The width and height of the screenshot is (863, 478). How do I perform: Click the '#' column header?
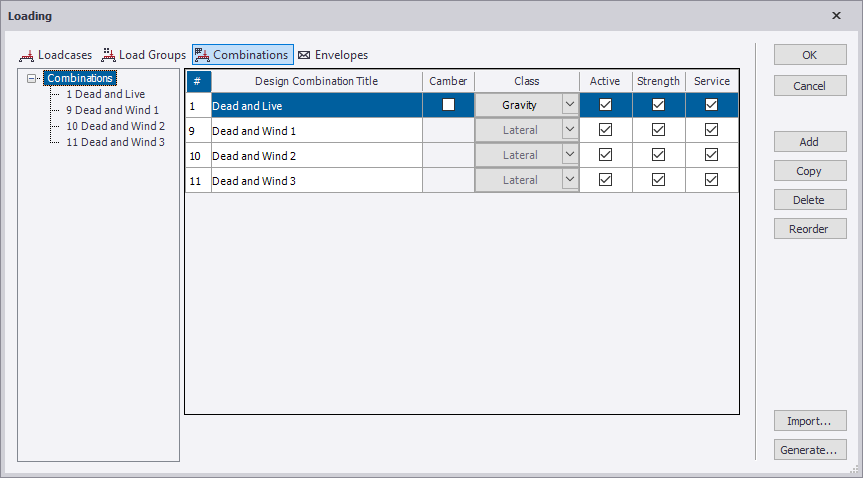[x=198, y=81]
